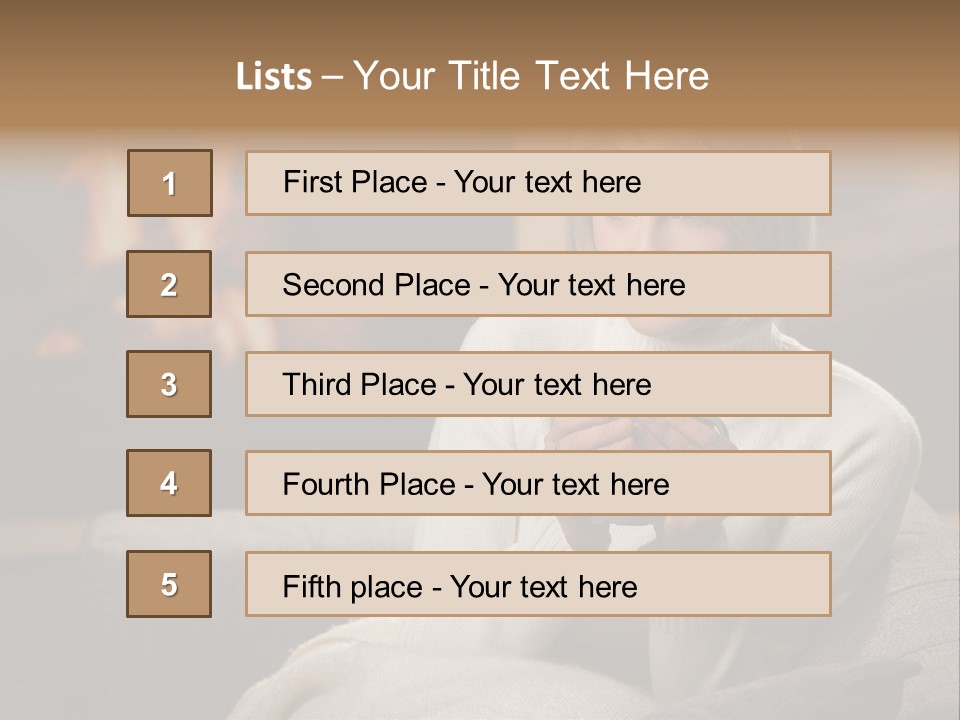The image size is (960, 720).
Task: Click the number 3 box
Action: 169,384
